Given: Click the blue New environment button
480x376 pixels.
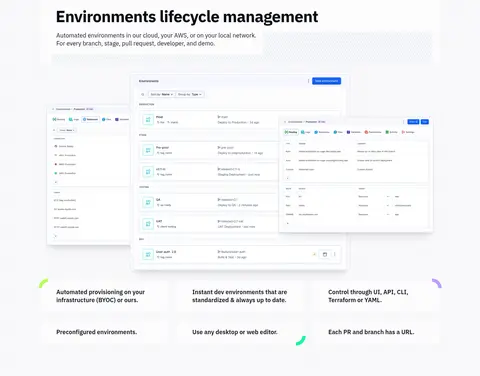Looking at the screenshot, I should coord(326,81).
